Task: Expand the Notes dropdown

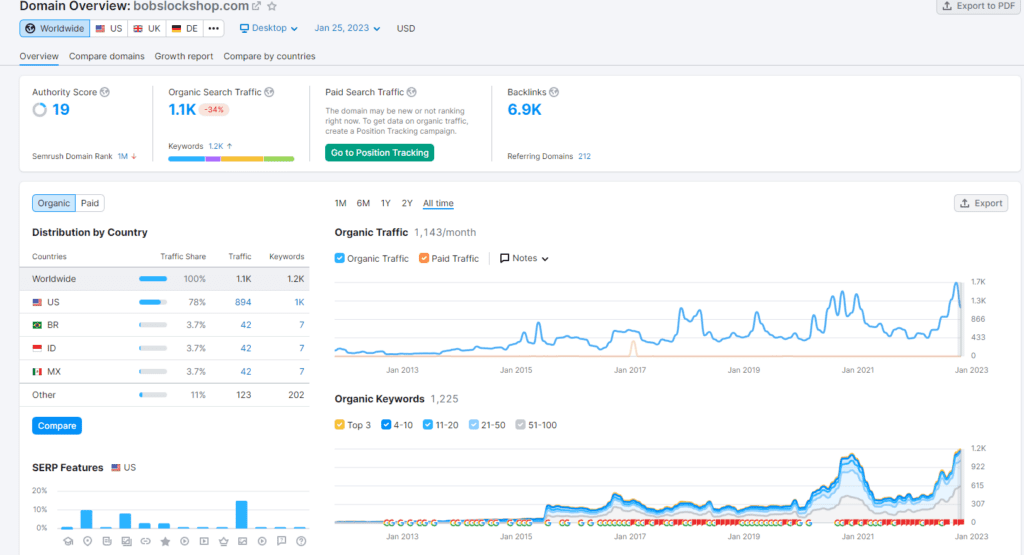Action: point(524,258)
